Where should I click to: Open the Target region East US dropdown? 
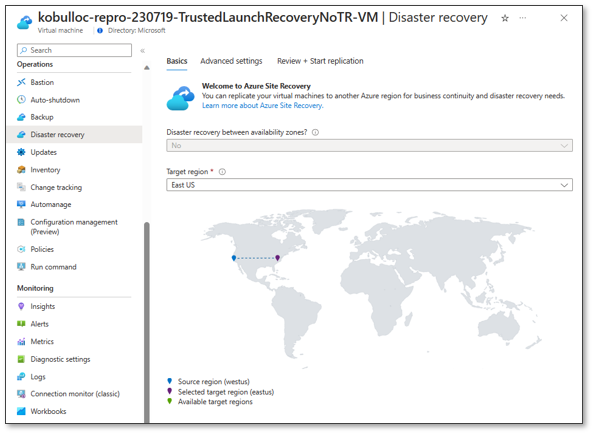tap(369, 185)
